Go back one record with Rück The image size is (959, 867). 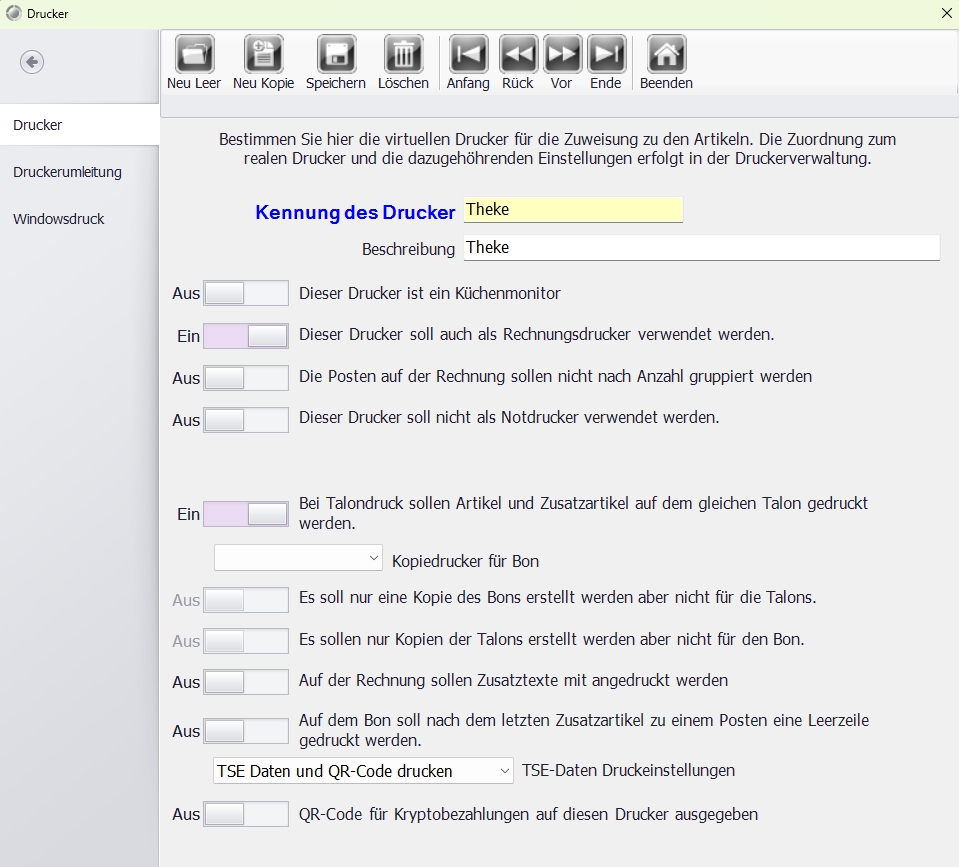coord(518,55)
